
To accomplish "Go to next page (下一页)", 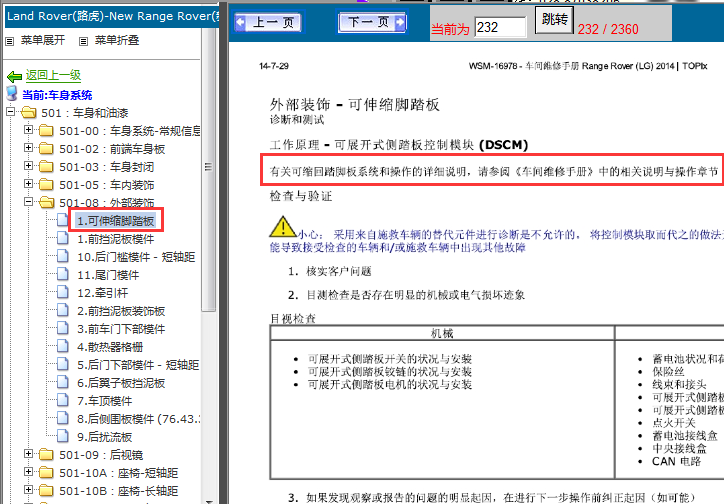I will tap(373, 22).
